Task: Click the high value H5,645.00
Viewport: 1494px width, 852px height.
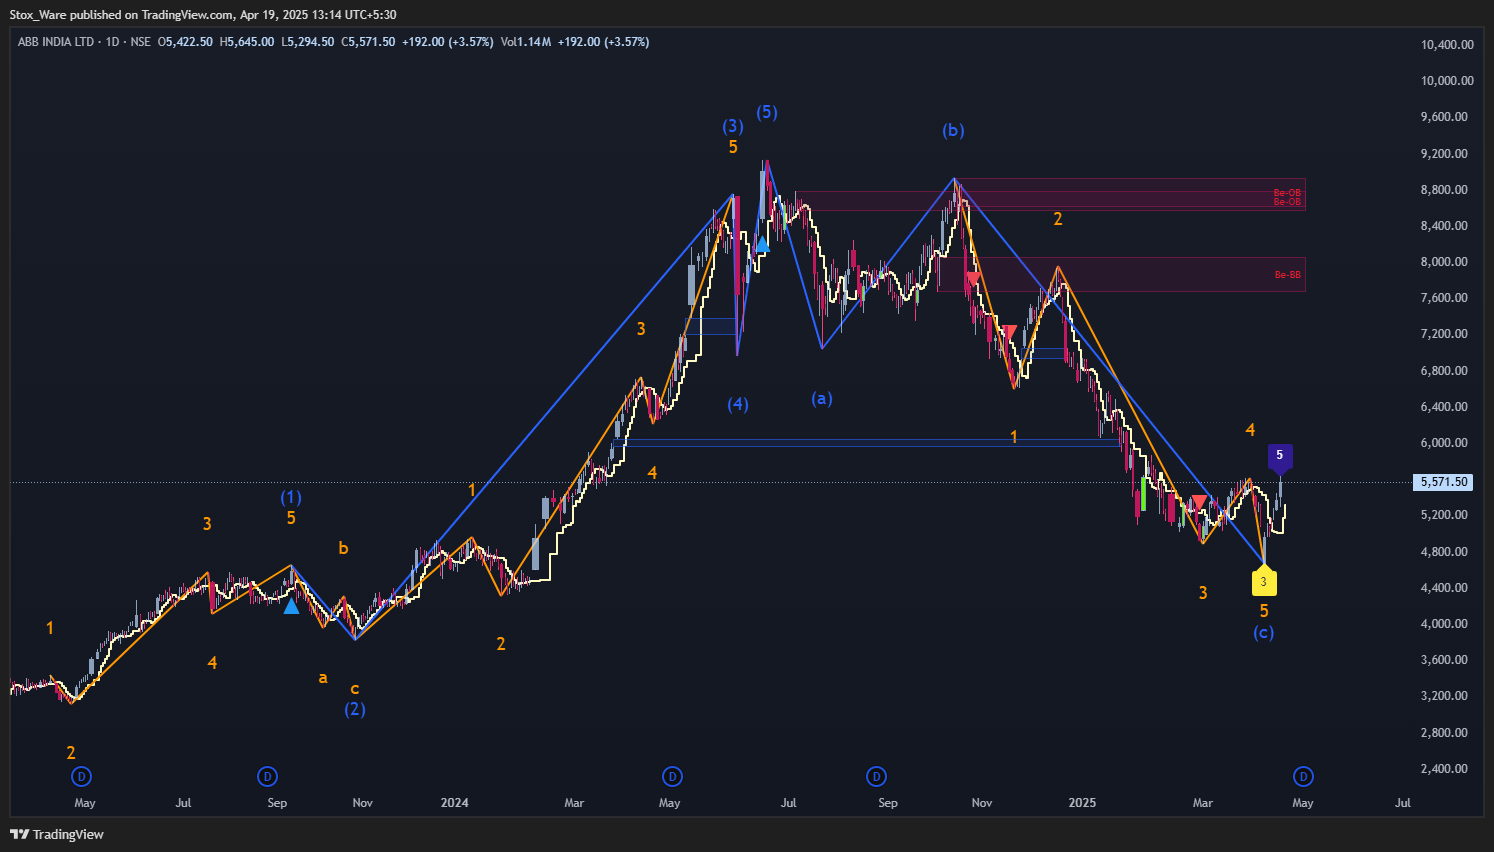Action: 246,42
